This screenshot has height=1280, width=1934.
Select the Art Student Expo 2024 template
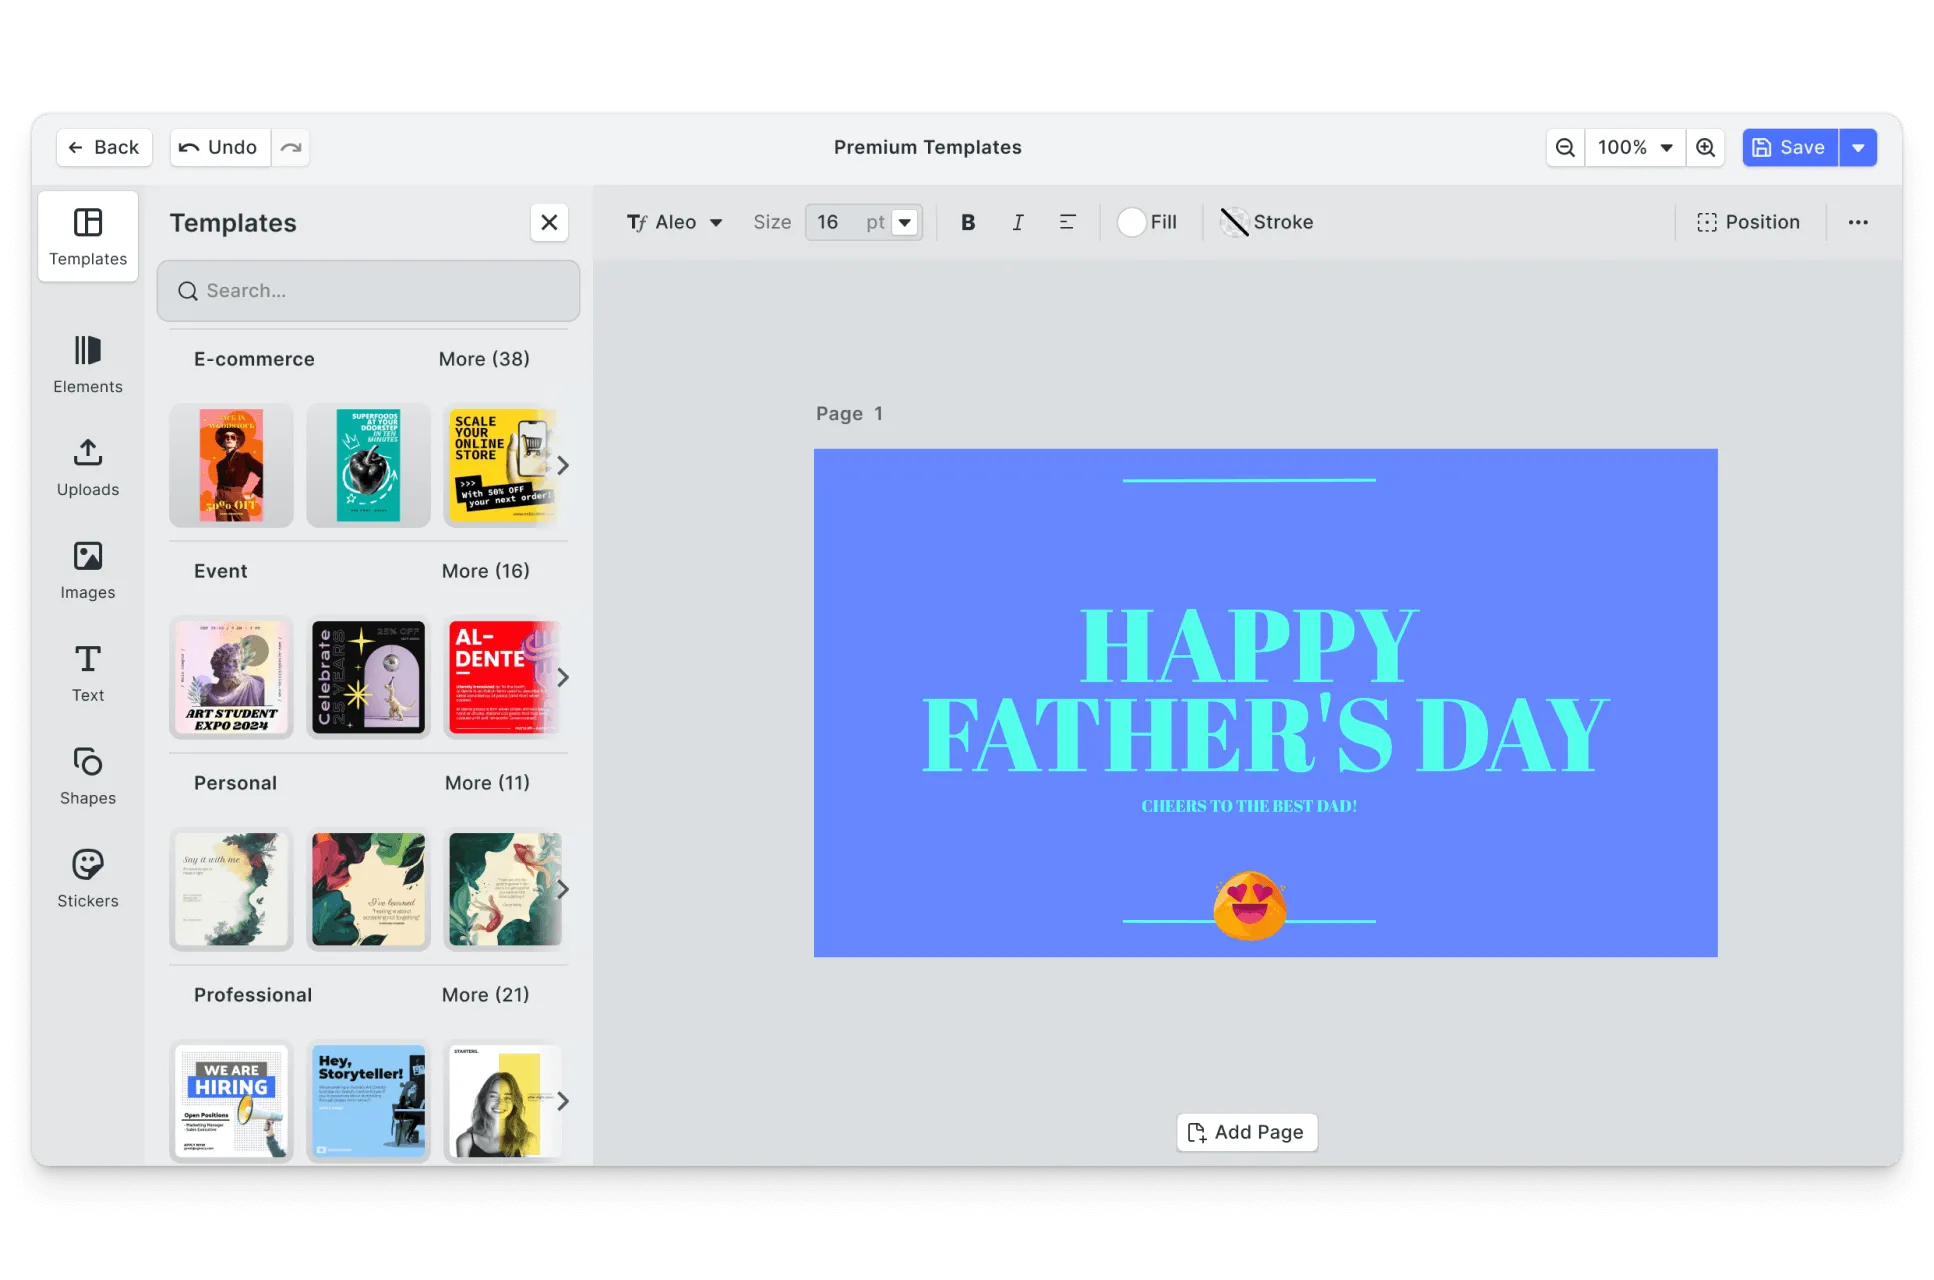click(231, 677)
